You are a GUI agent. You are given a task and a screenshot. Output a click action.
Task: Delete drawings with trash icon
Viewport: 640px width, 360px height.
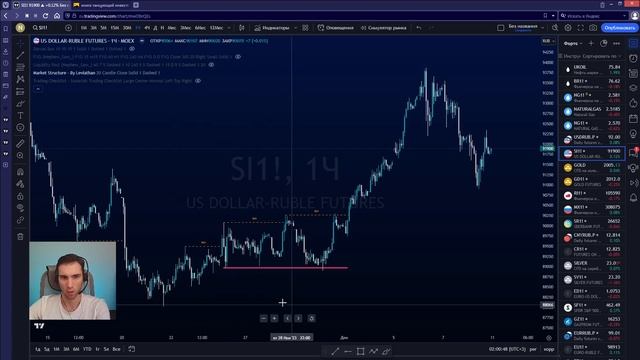point(20,236)
